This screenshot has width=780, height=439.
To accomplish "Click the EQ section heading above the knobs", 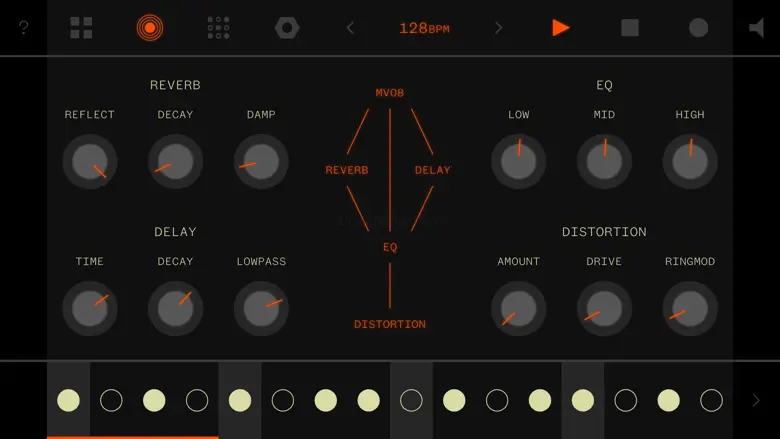I will [604, 85].
